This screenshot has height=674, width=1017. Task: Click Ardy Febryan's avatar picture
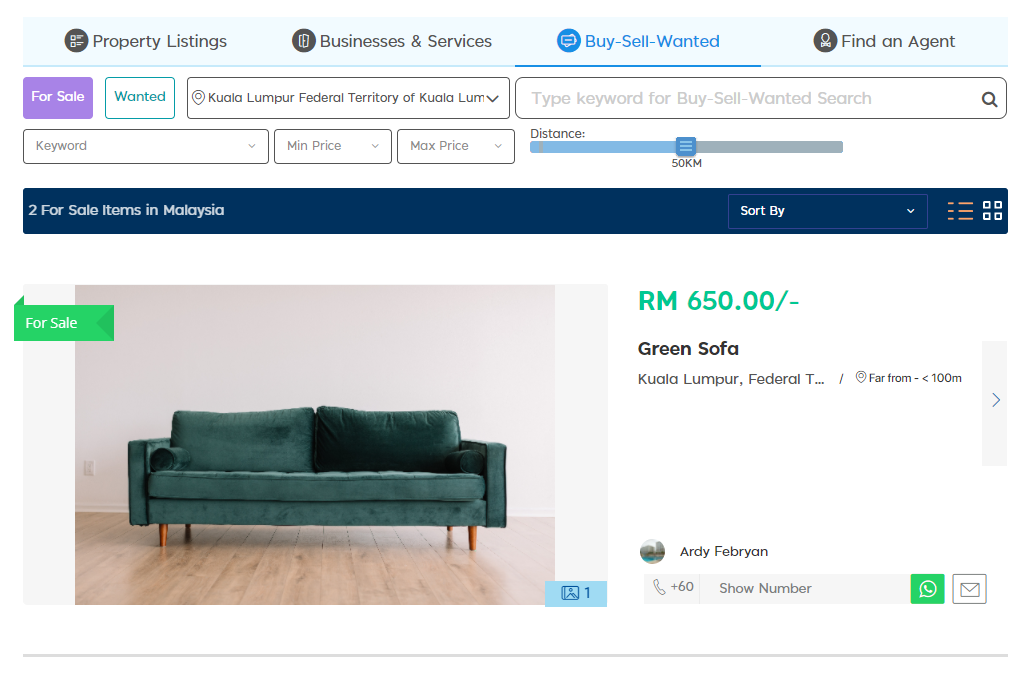click(652, 551)
